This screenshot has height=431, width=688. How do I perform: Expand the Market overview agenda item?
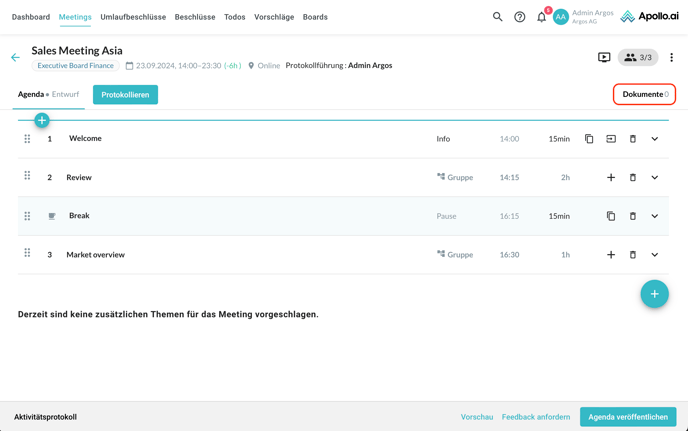tap(655, 255)
